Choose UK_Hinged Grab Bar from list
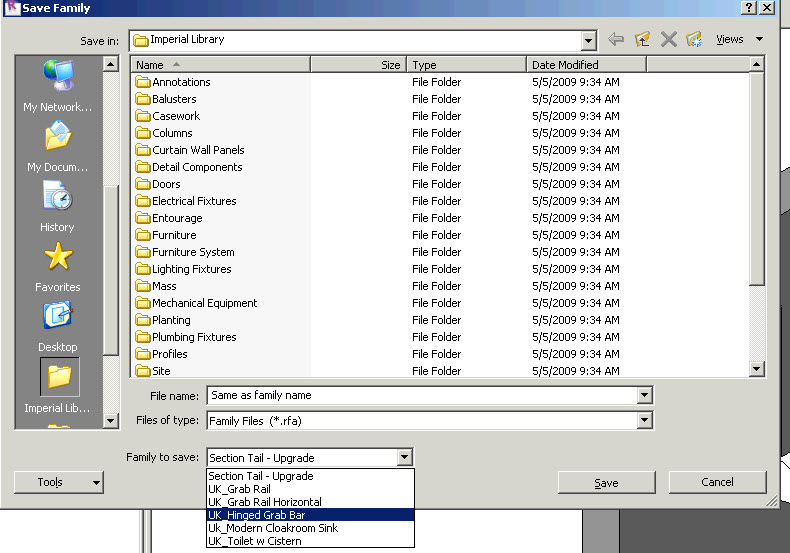 point(310,515)
